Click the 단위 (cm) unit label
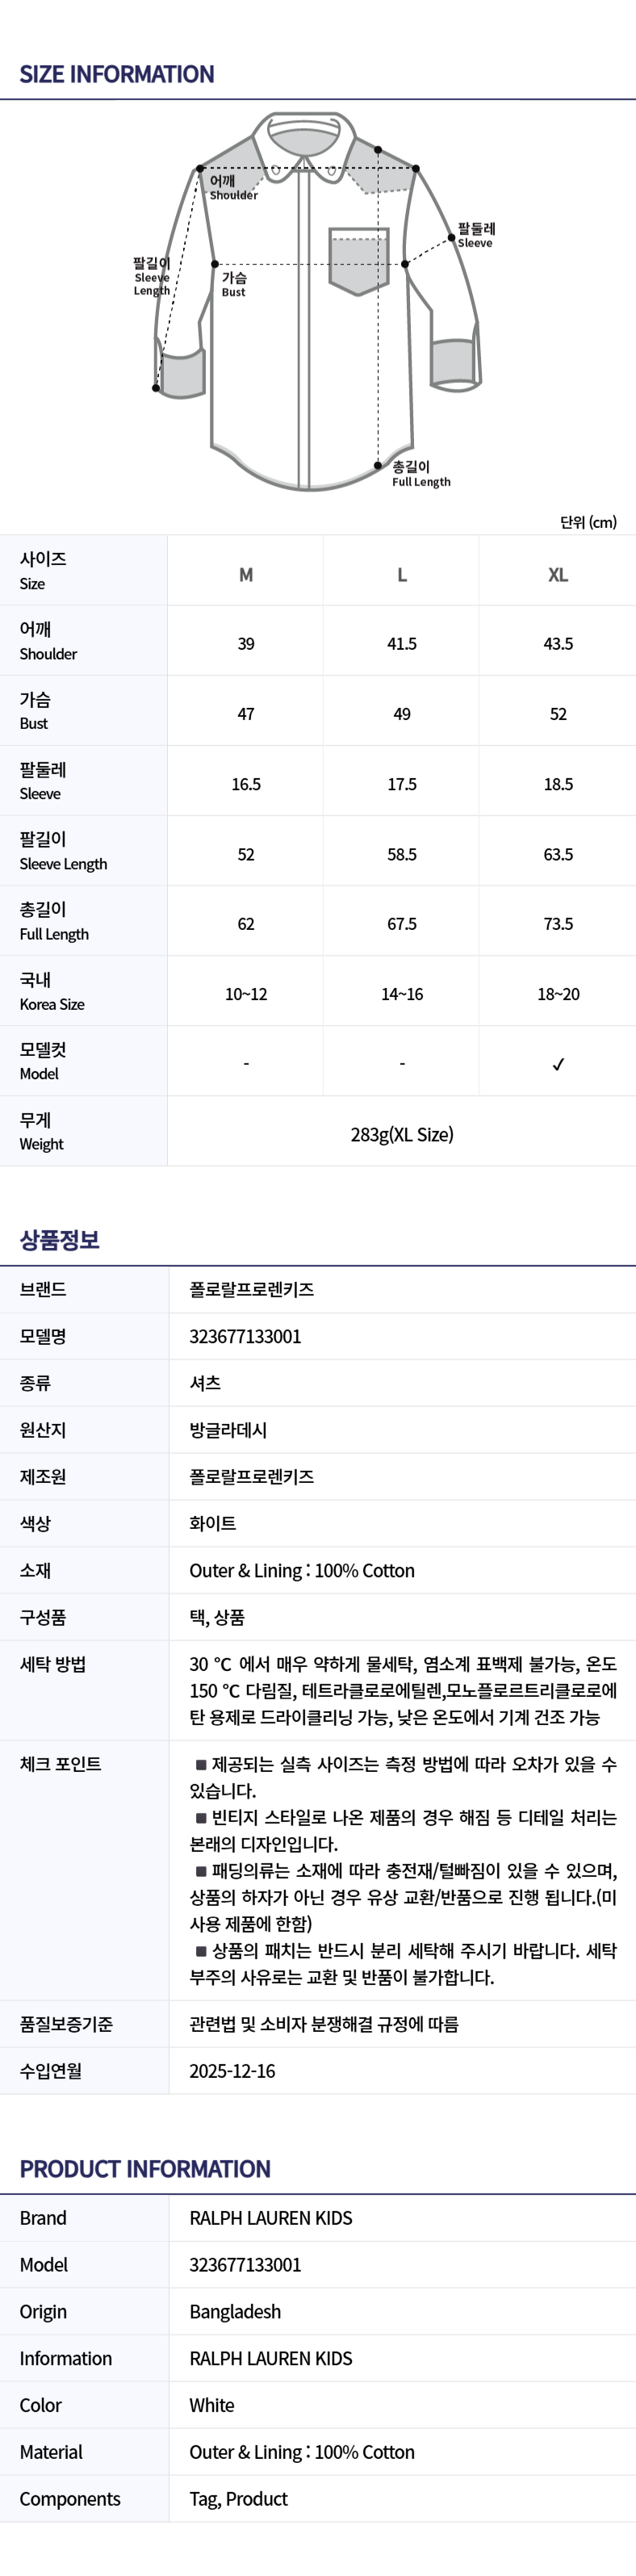Viewport: 636px width, 2576px height. click(588, 522)
